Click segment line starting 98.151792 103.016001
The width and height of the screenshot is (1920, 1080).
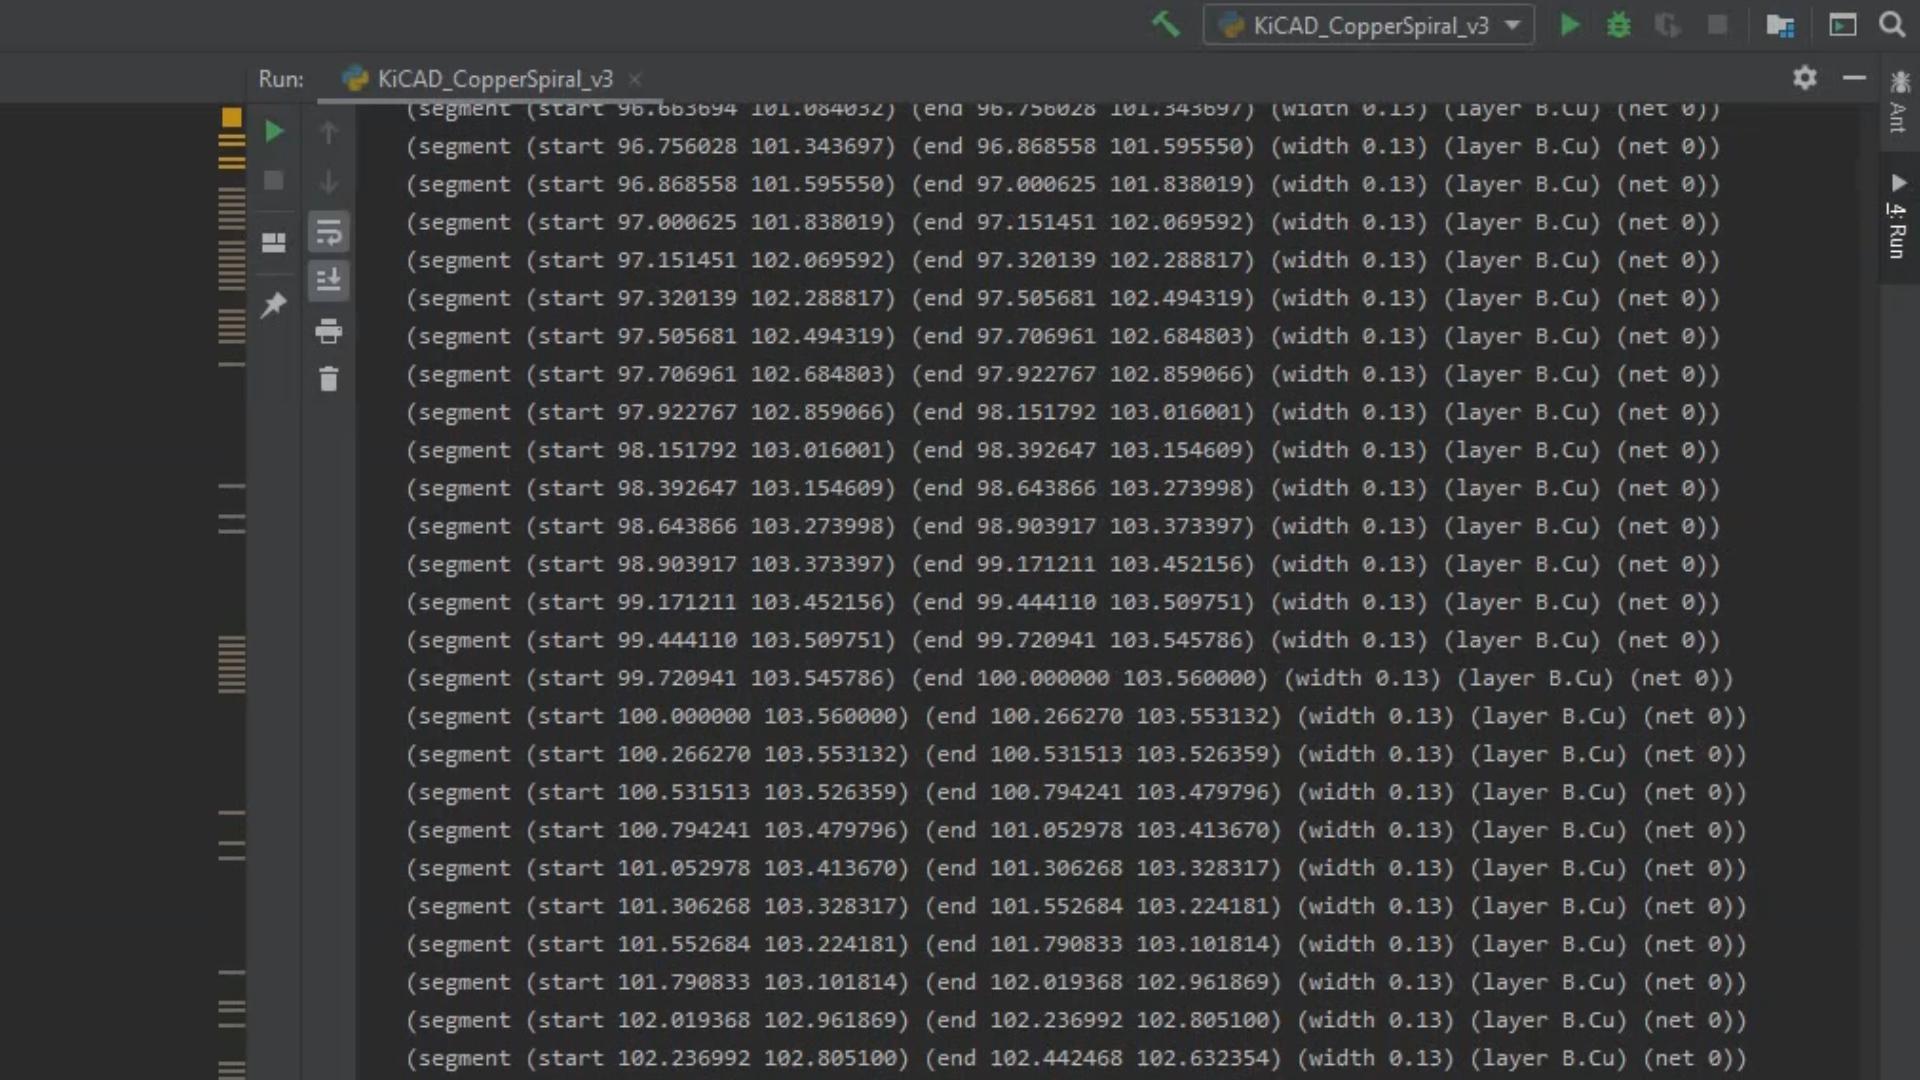coord(1062,450)
